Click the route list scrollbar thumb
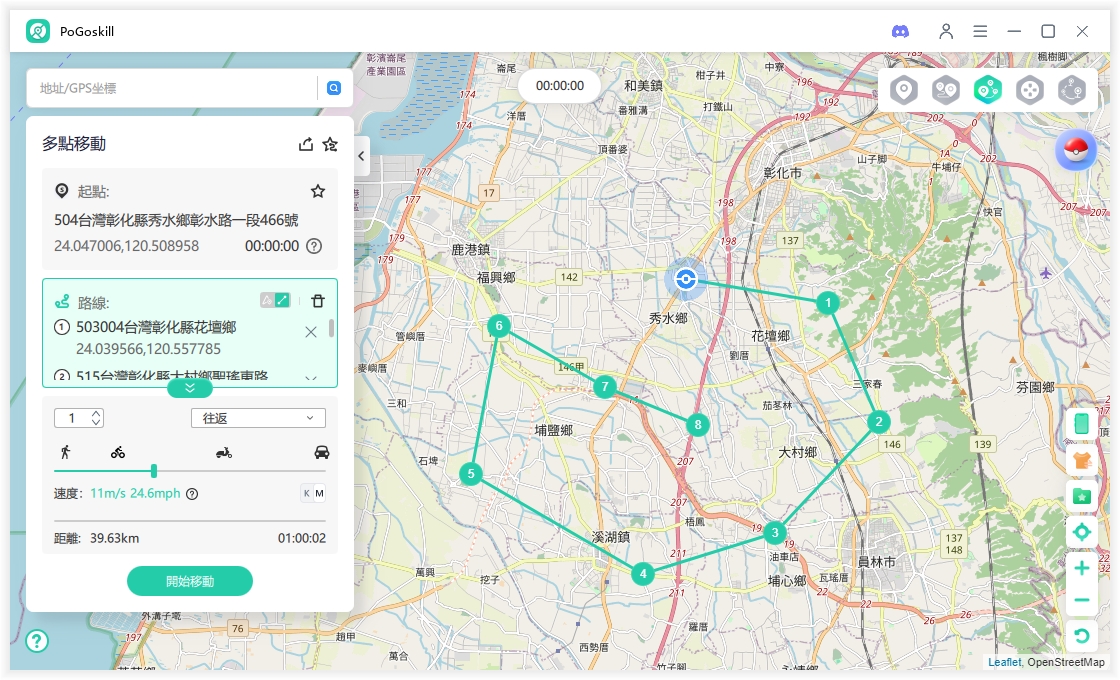1120x680 pixels. pos(331,328)
